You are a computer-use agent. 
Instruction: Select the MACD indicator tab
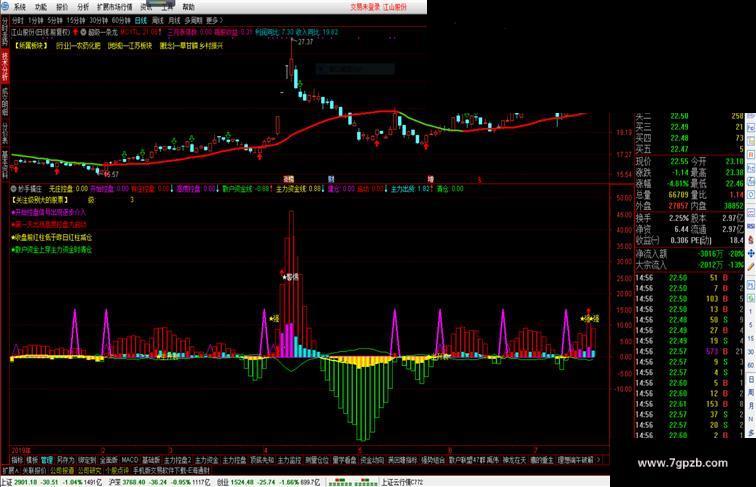(130, 460)
